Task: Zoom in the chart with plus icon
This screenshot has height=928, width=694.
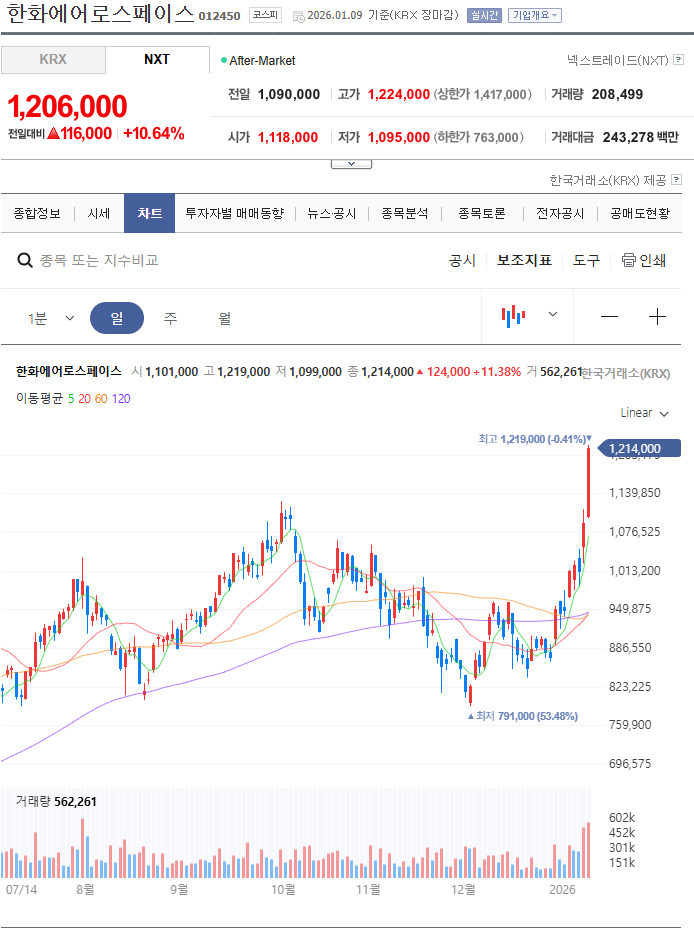Action: pyautogui.click(x=657, y=317)
